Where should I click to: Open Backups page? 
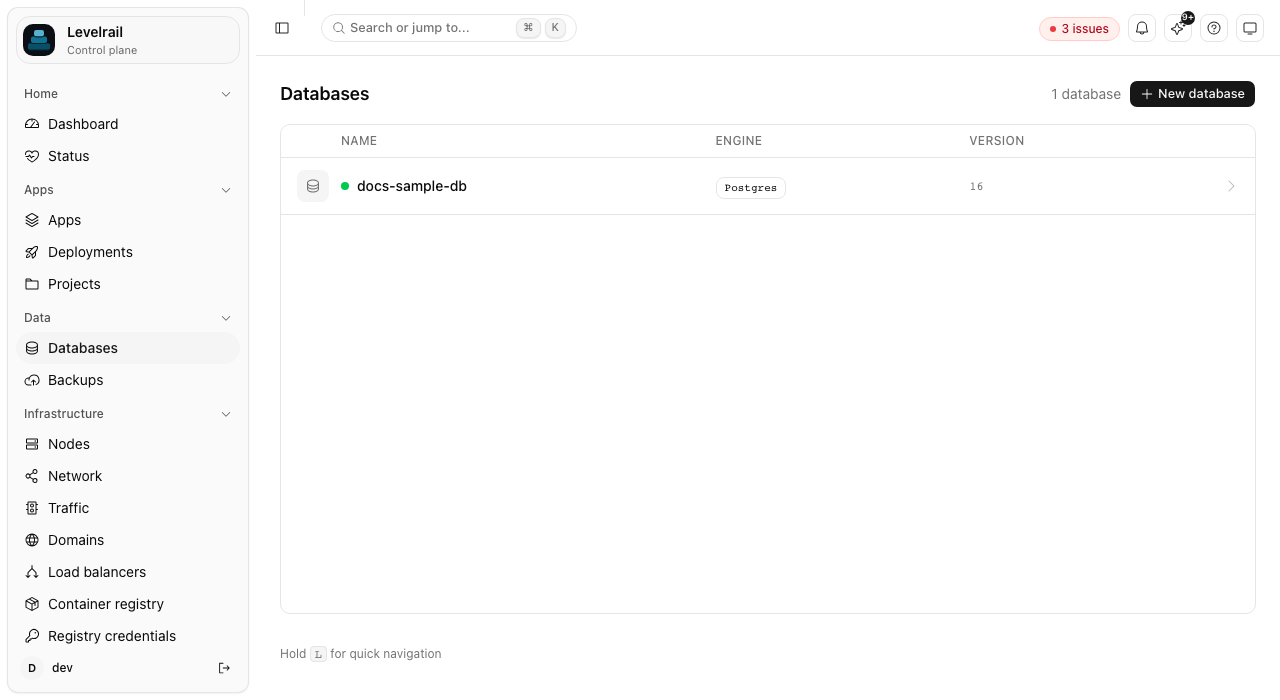128,380
